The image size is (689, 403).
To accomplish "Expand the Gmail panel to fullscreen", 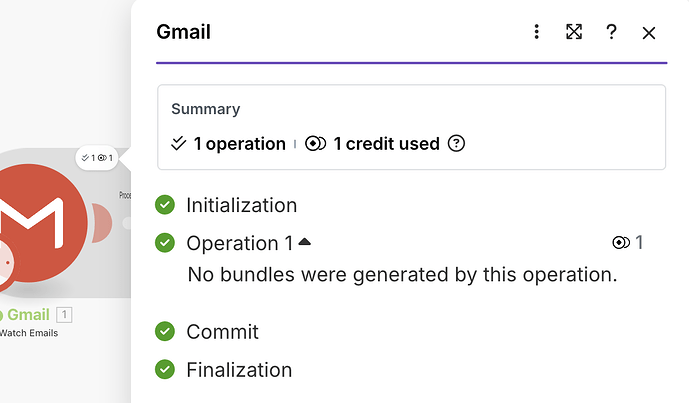I will [x=574, y=32].
